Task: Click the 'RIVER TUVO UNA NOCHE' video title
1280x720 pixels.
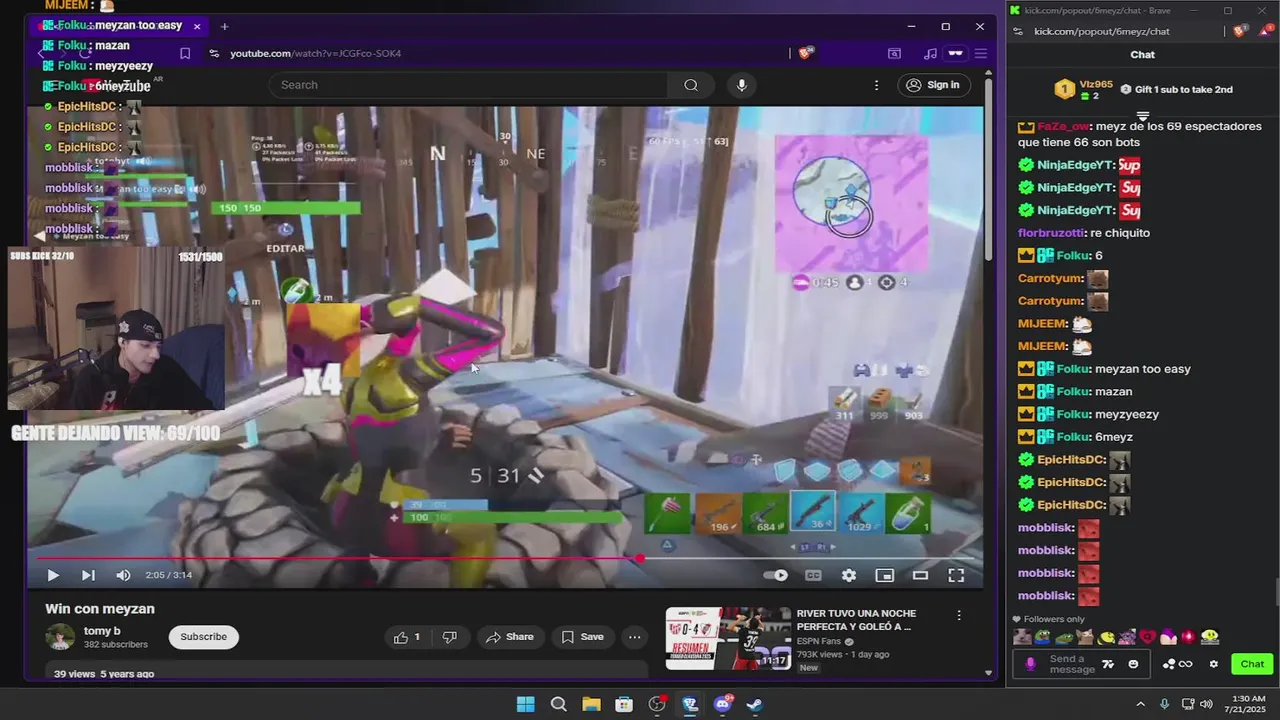Action: (854, 620)
